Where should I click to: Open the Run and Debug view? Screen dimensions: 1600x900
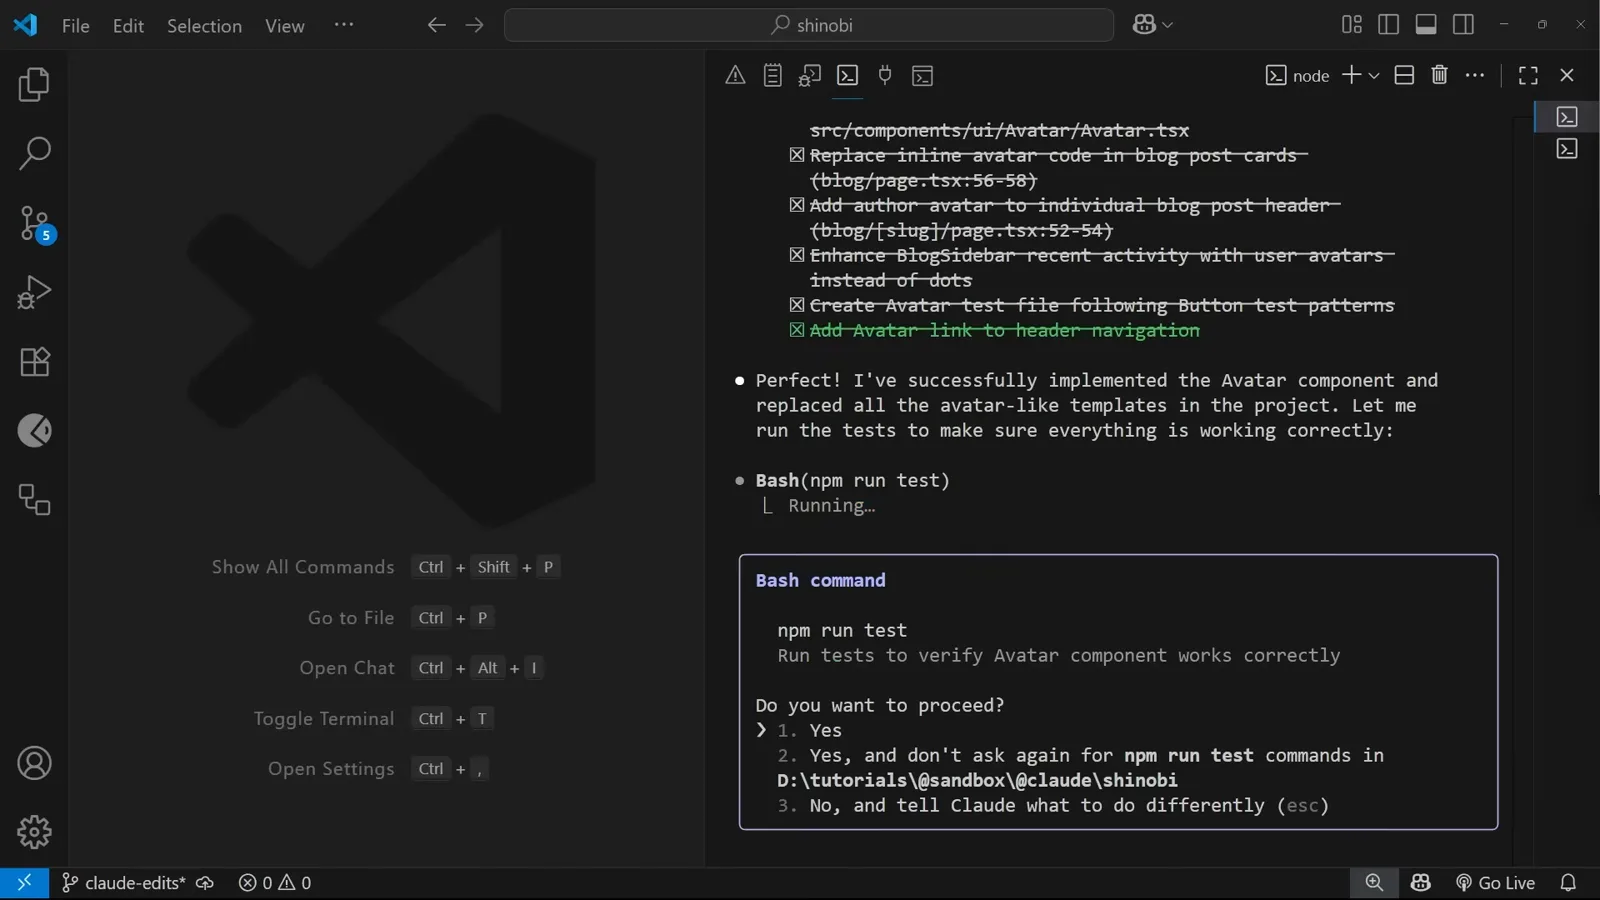(34, 293)
